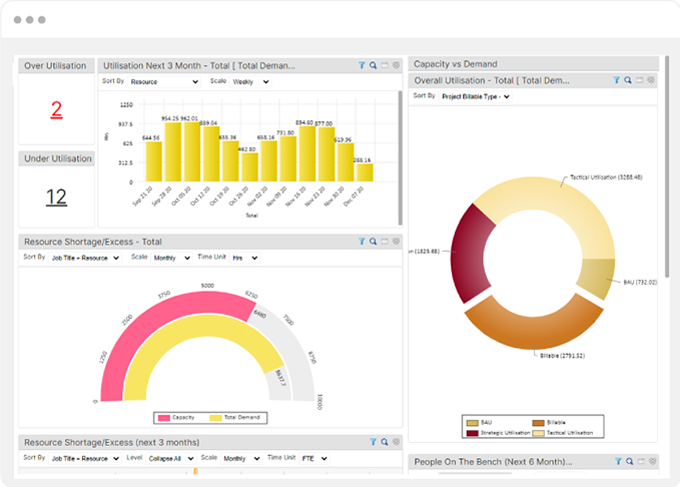Click the dashboard right-side vertical scrollbar
680x487 pixels.
(667, 167)
